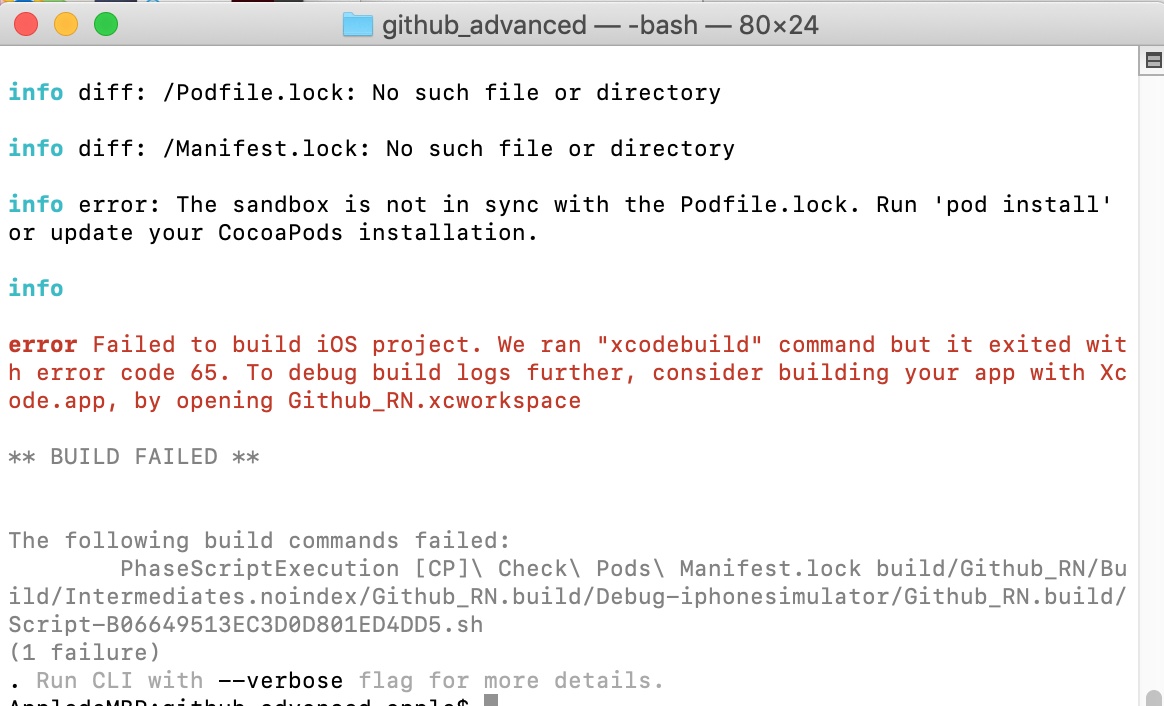
Task: Minimize the Terminal window
Action: pos(66,25)
